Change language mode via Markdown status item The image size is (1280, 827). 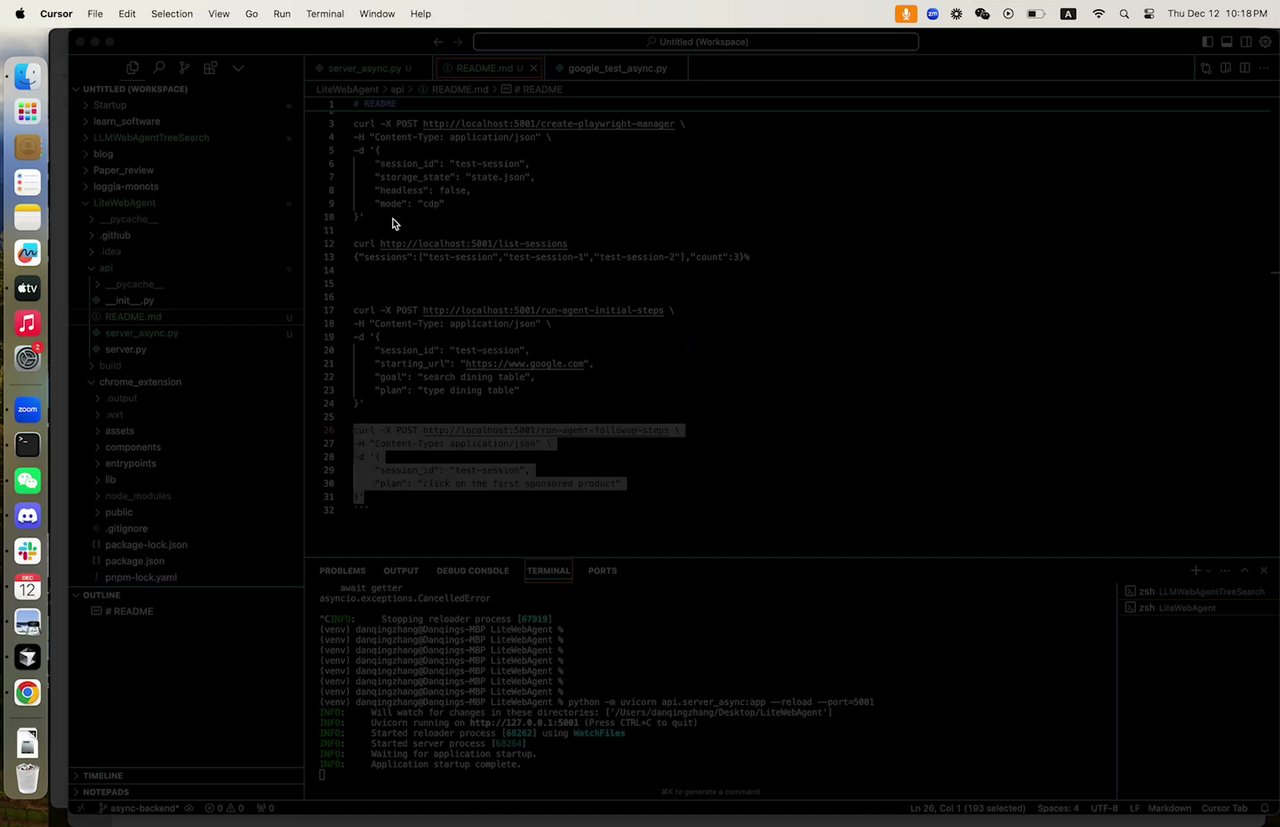click(x=1169, y=808)
